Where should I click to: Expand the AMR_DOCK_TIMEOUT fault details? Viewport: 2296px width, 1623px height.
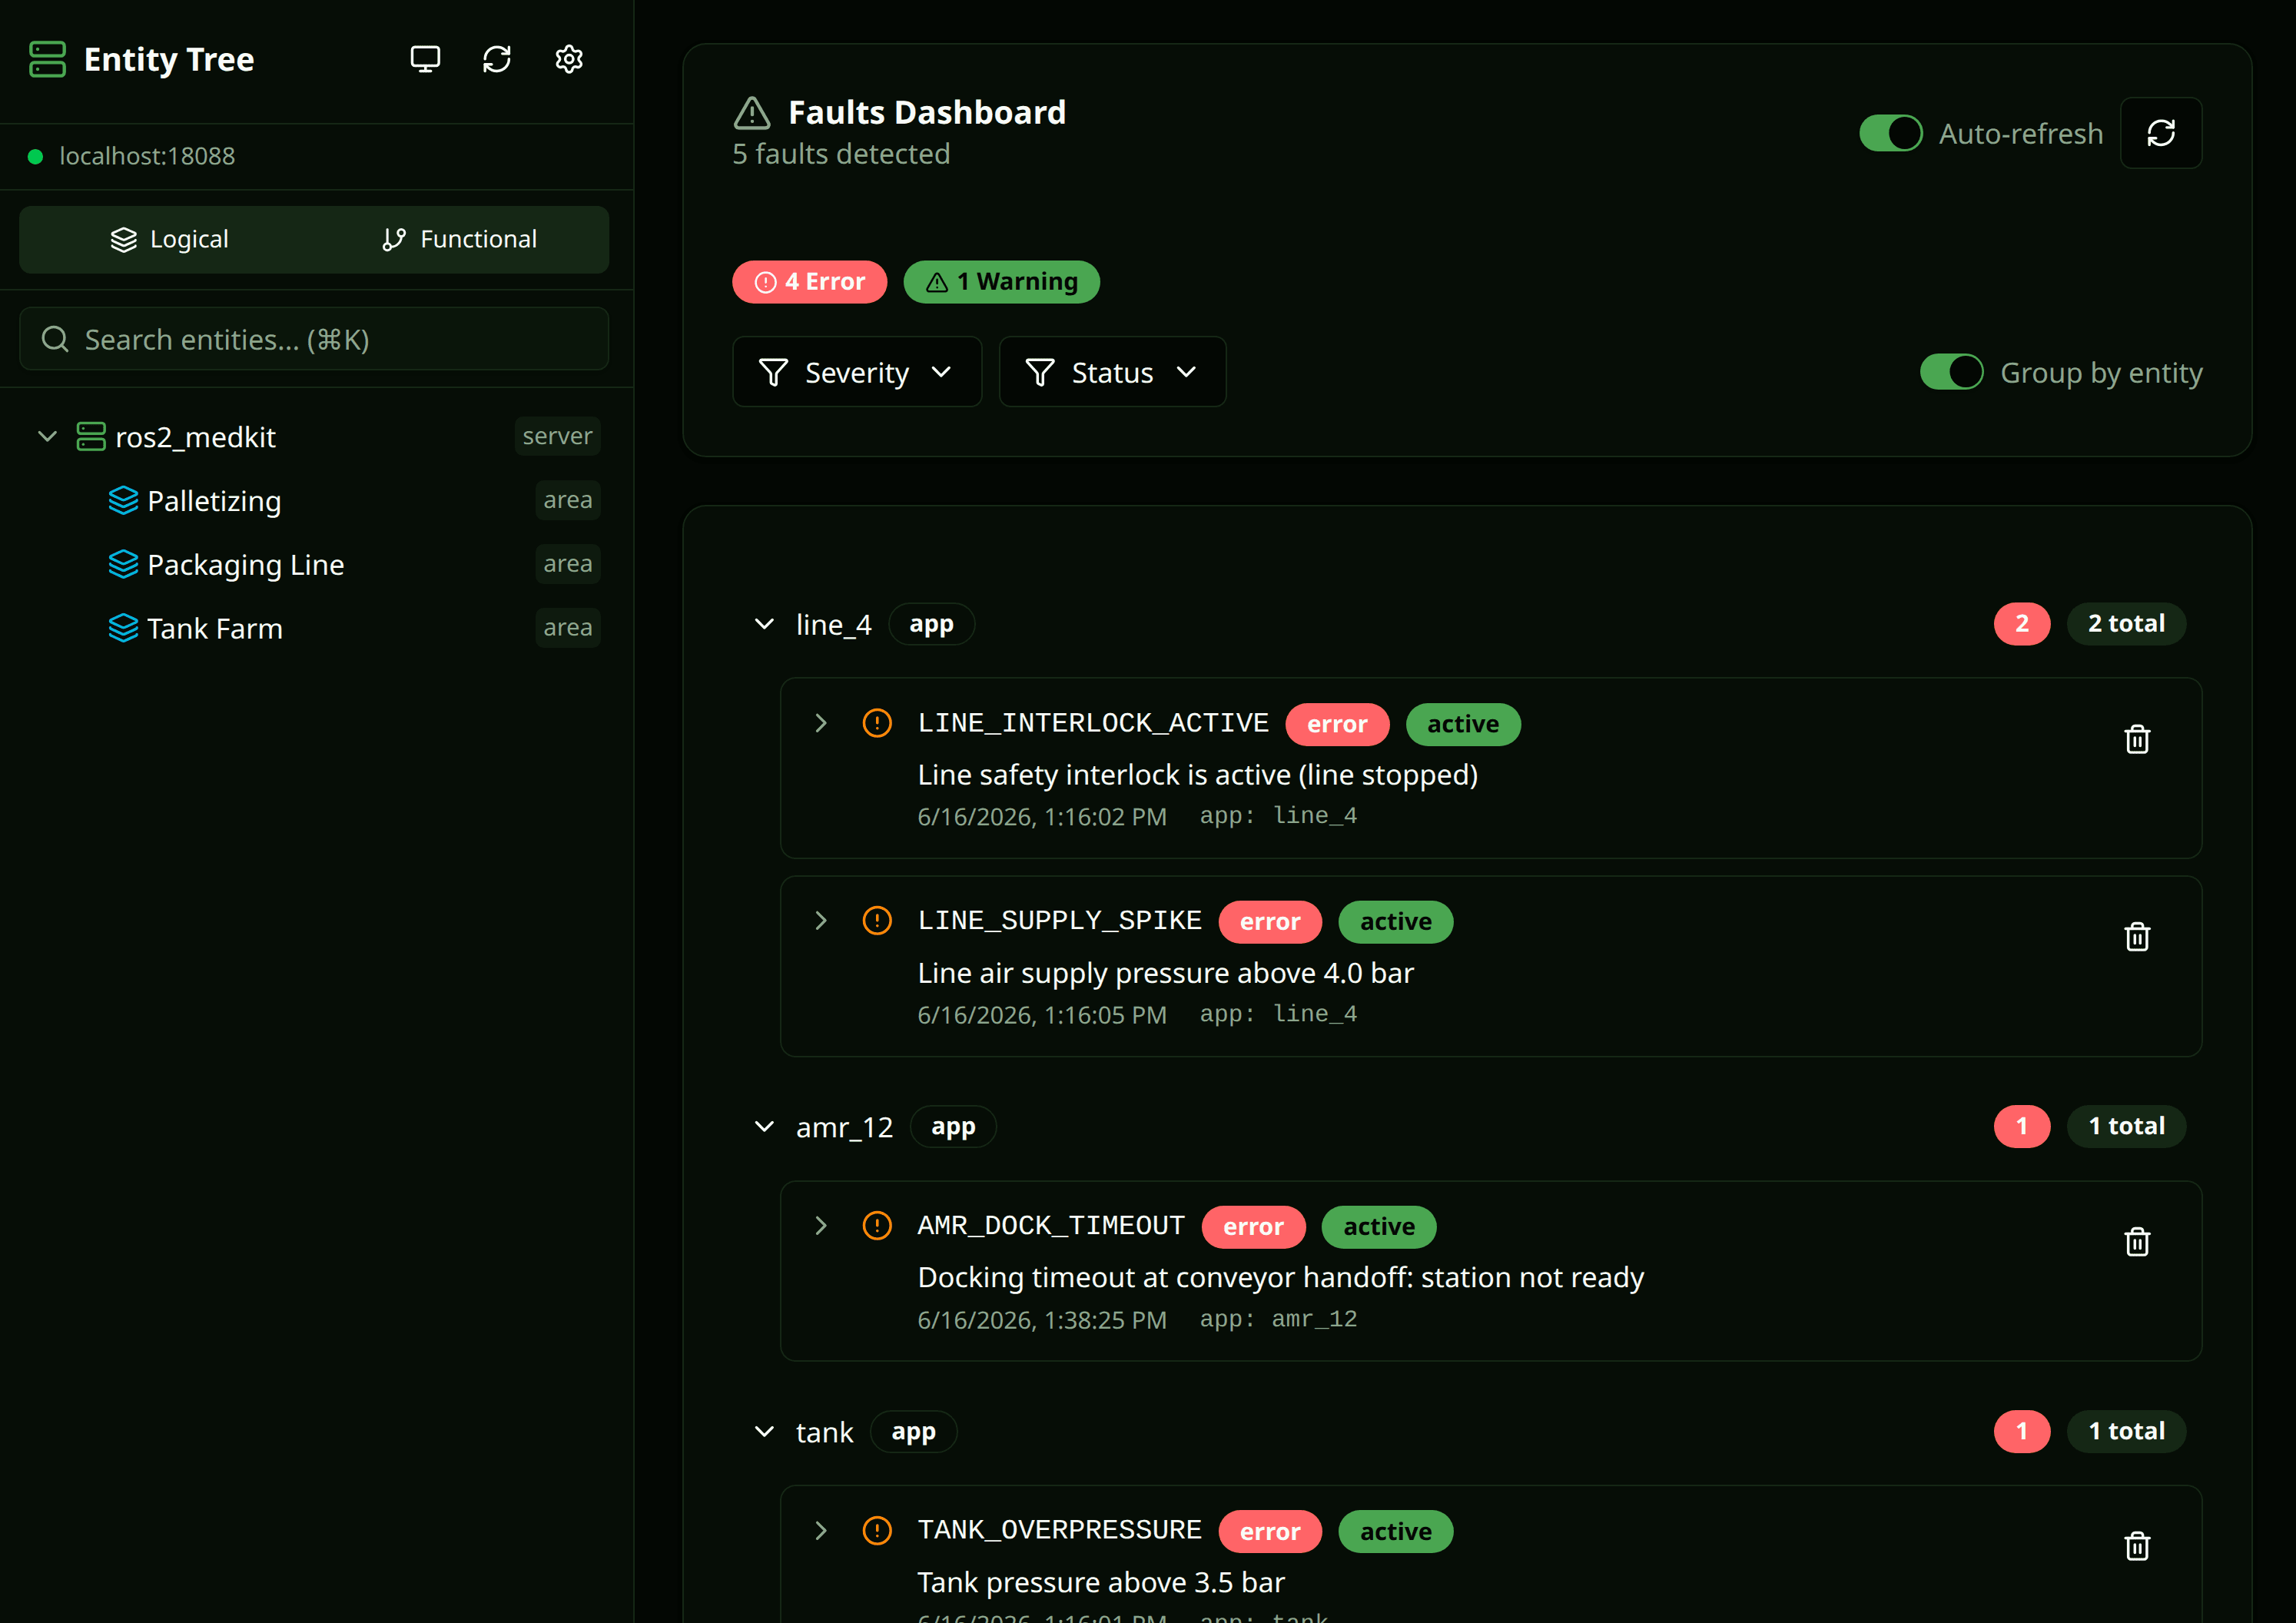point(821,1225)
